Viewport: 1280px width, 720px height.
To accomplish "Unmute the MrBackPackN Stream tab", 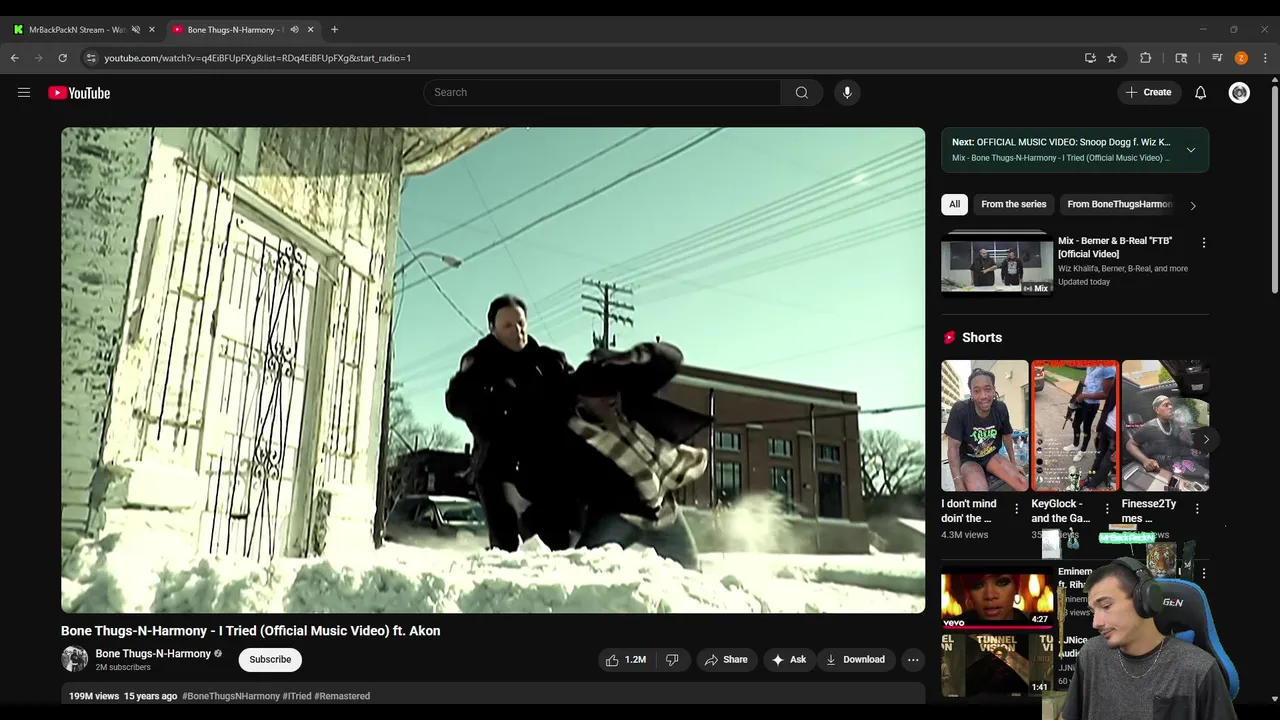I will coord(136,30).
